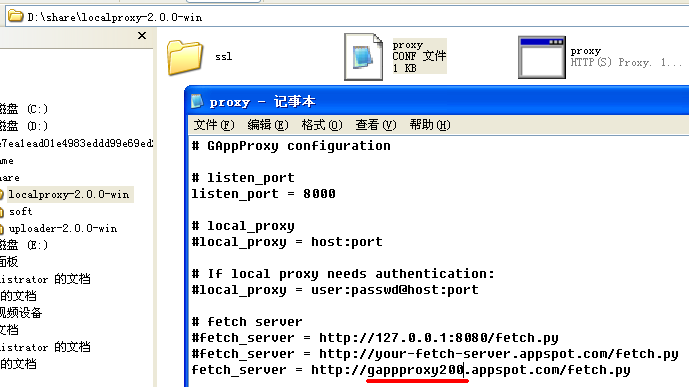The image size is (689, 387).
Task: Click the 'proxy CONF 文件 1 KB' label
Action: coord(419,56)
